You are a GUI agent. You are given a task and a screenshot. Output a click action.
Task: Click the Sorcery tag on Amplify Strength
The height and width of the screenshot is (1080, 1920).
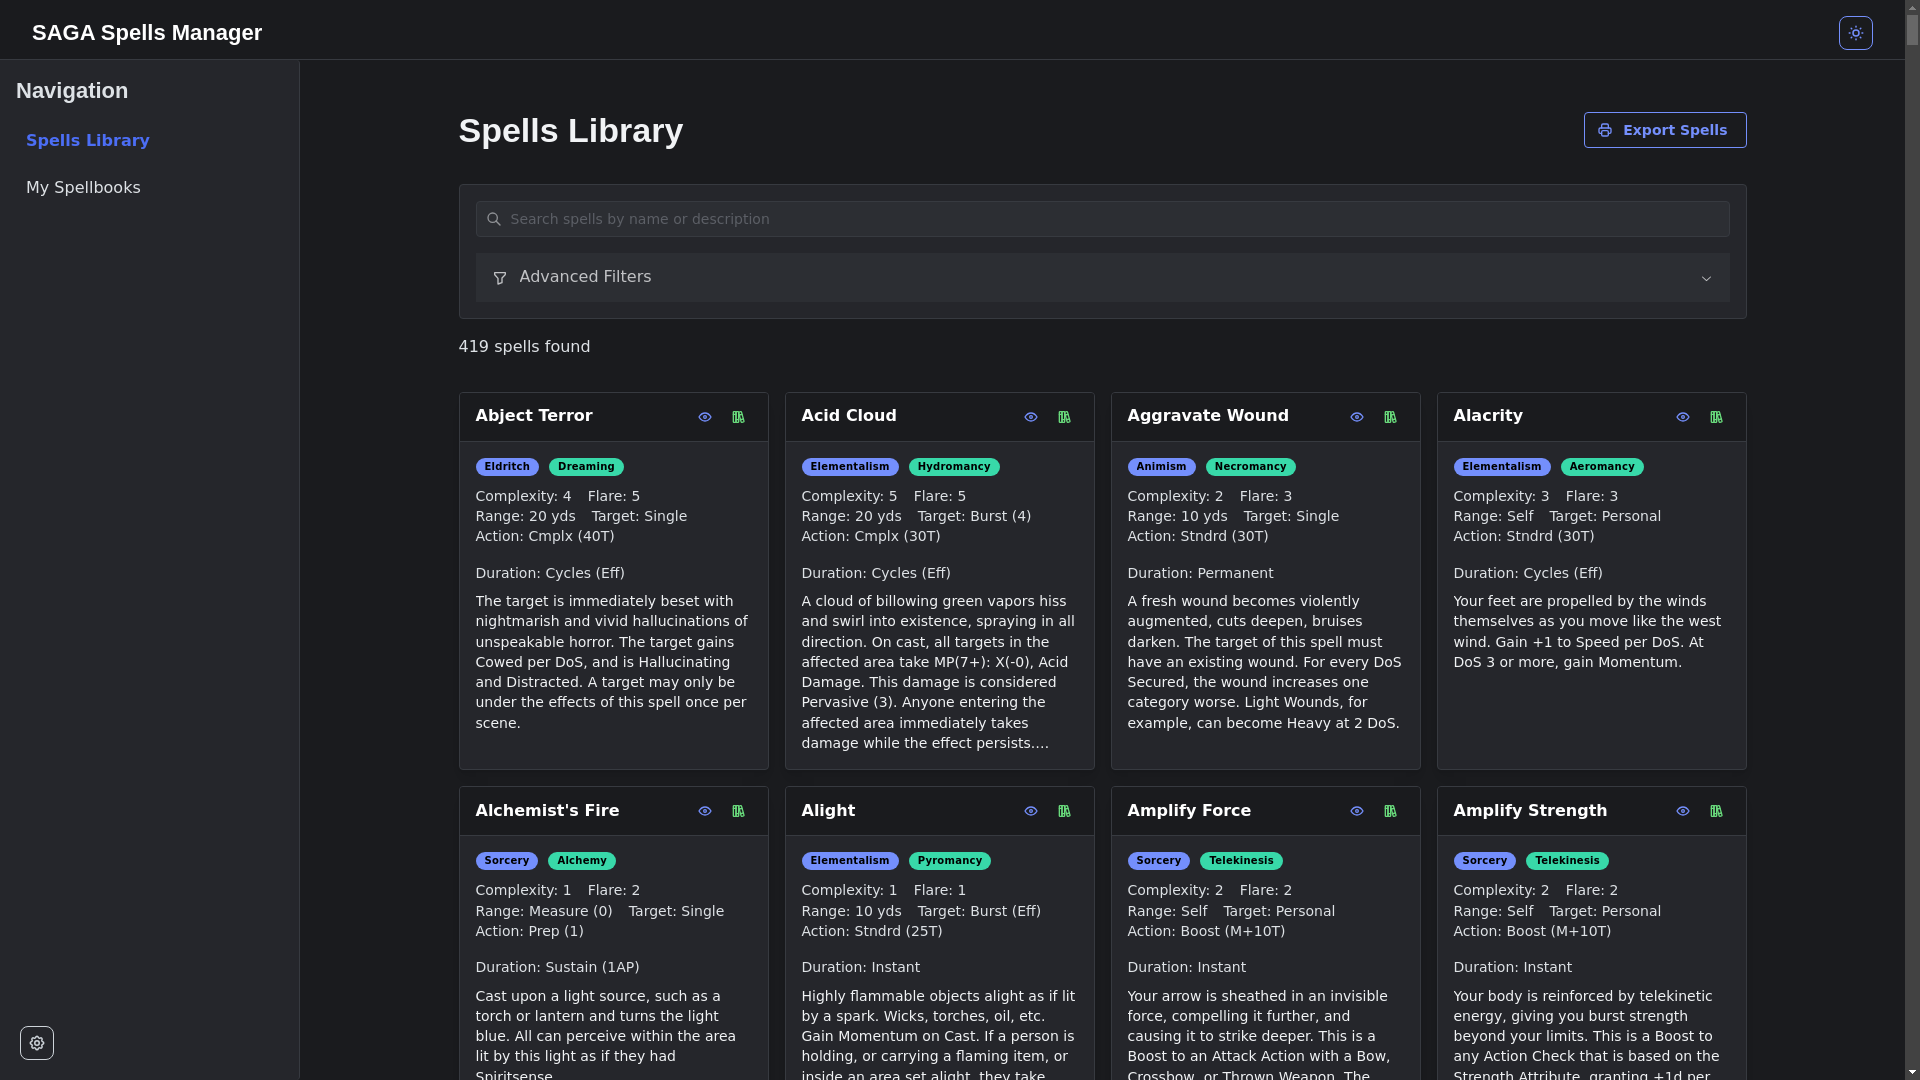coord(1484,861)
